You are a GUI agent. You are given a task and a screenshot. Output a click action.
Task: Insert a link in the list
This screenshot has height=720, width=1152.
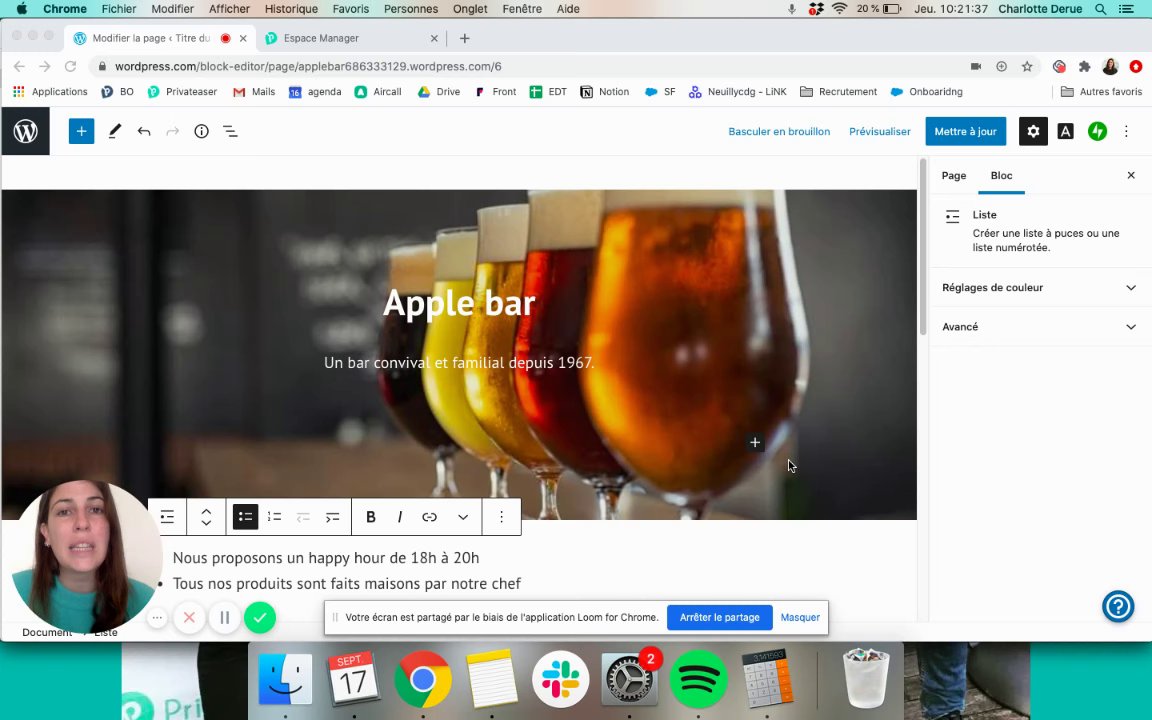click(x=430, y=517)
